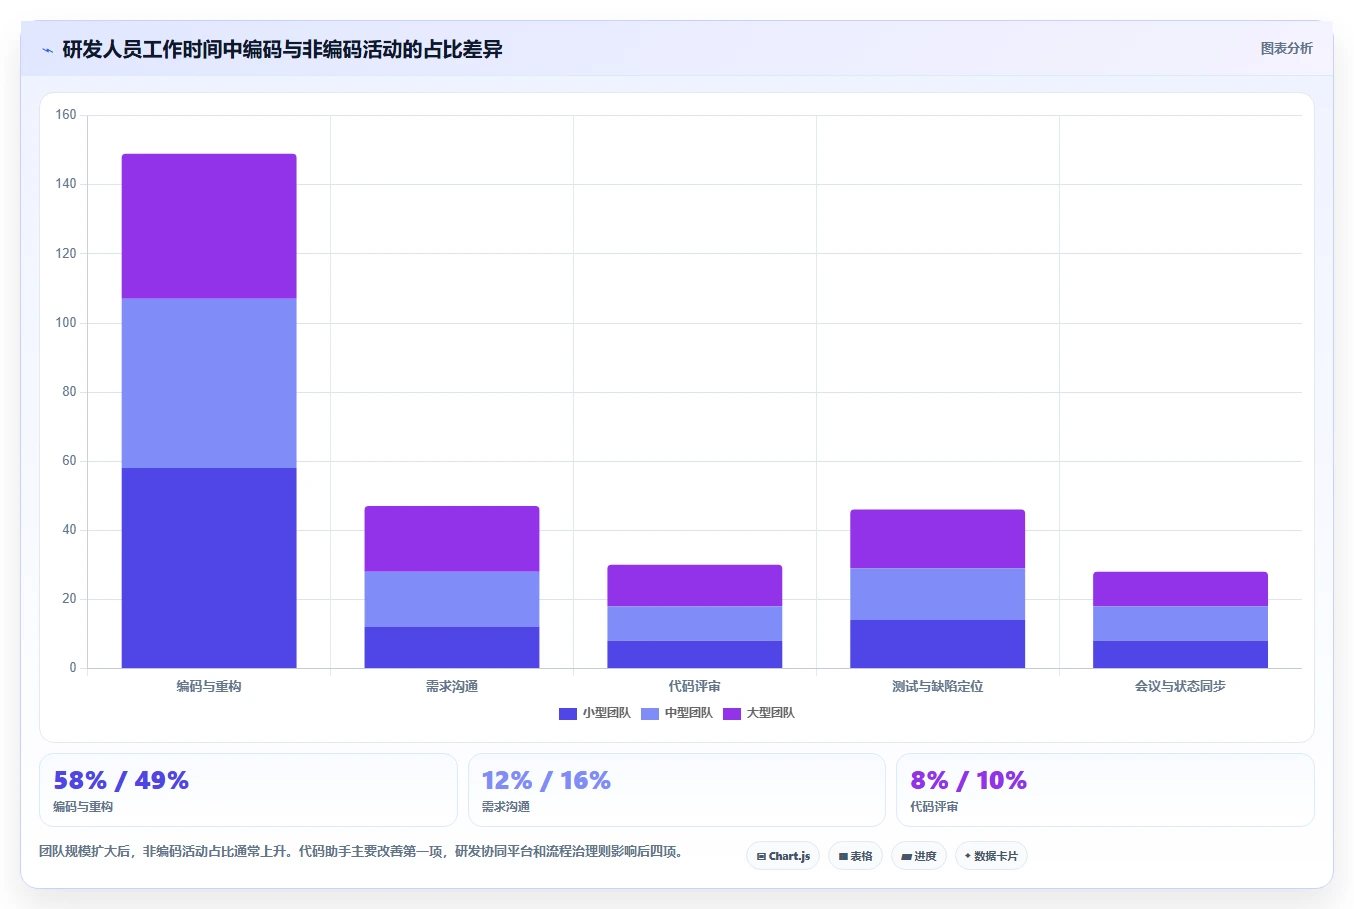Toggle the 中型团队 legend item
This screenshot has height=909, width=1354.
click(677, 713)
